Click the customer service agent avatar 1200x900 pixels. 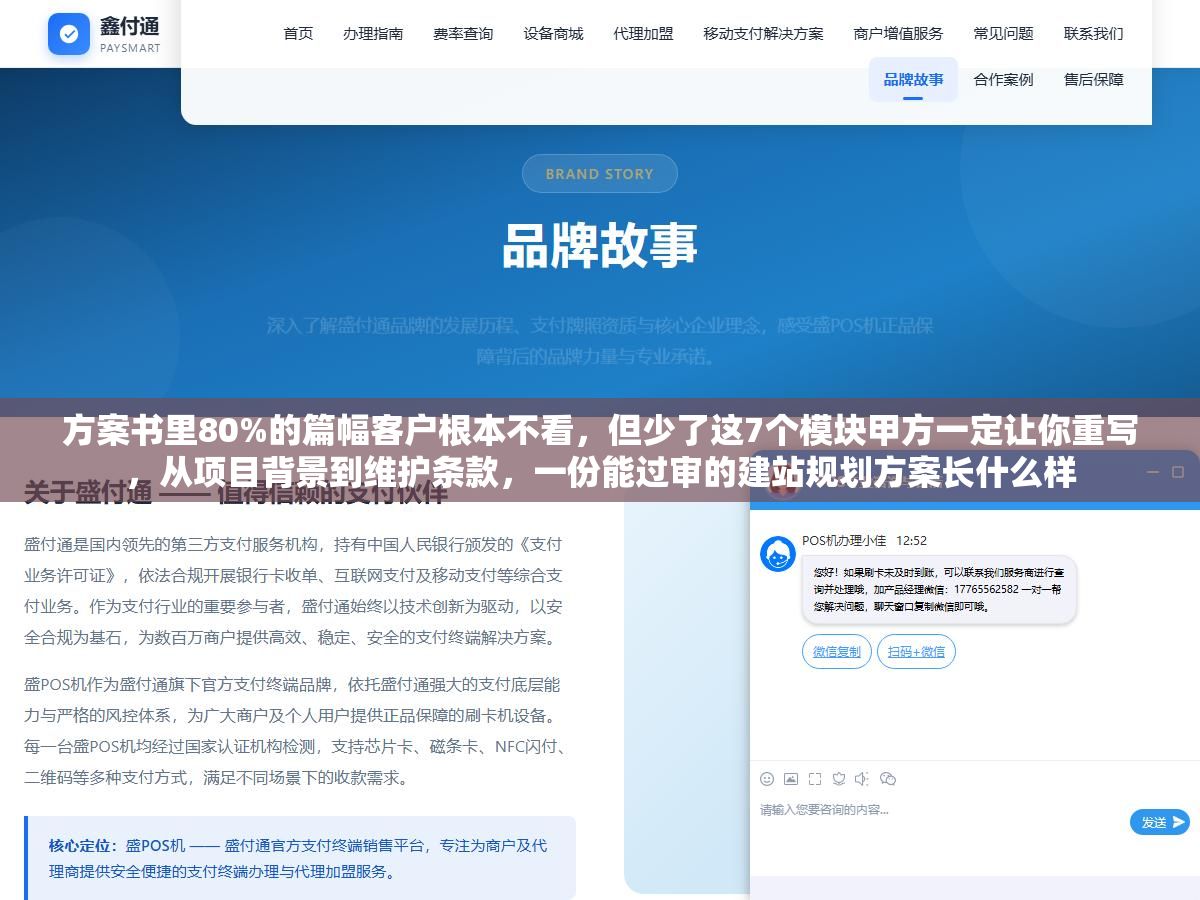778,554
